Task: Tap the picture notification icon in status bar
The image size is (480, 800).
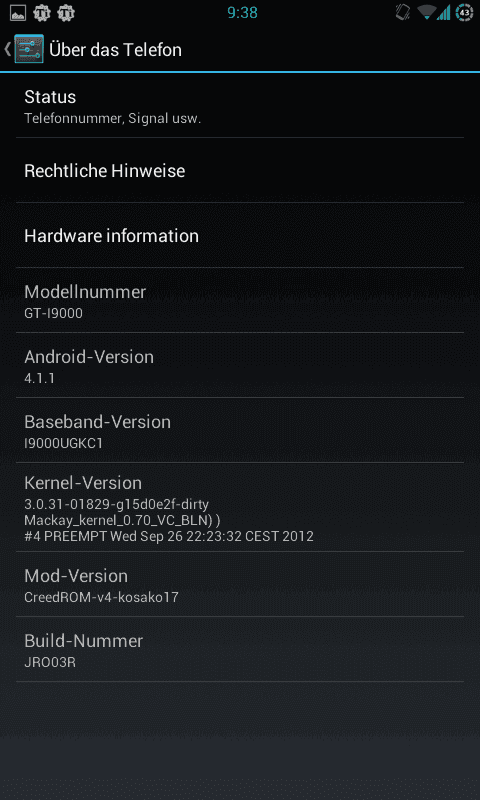Action: click(18, 13)
